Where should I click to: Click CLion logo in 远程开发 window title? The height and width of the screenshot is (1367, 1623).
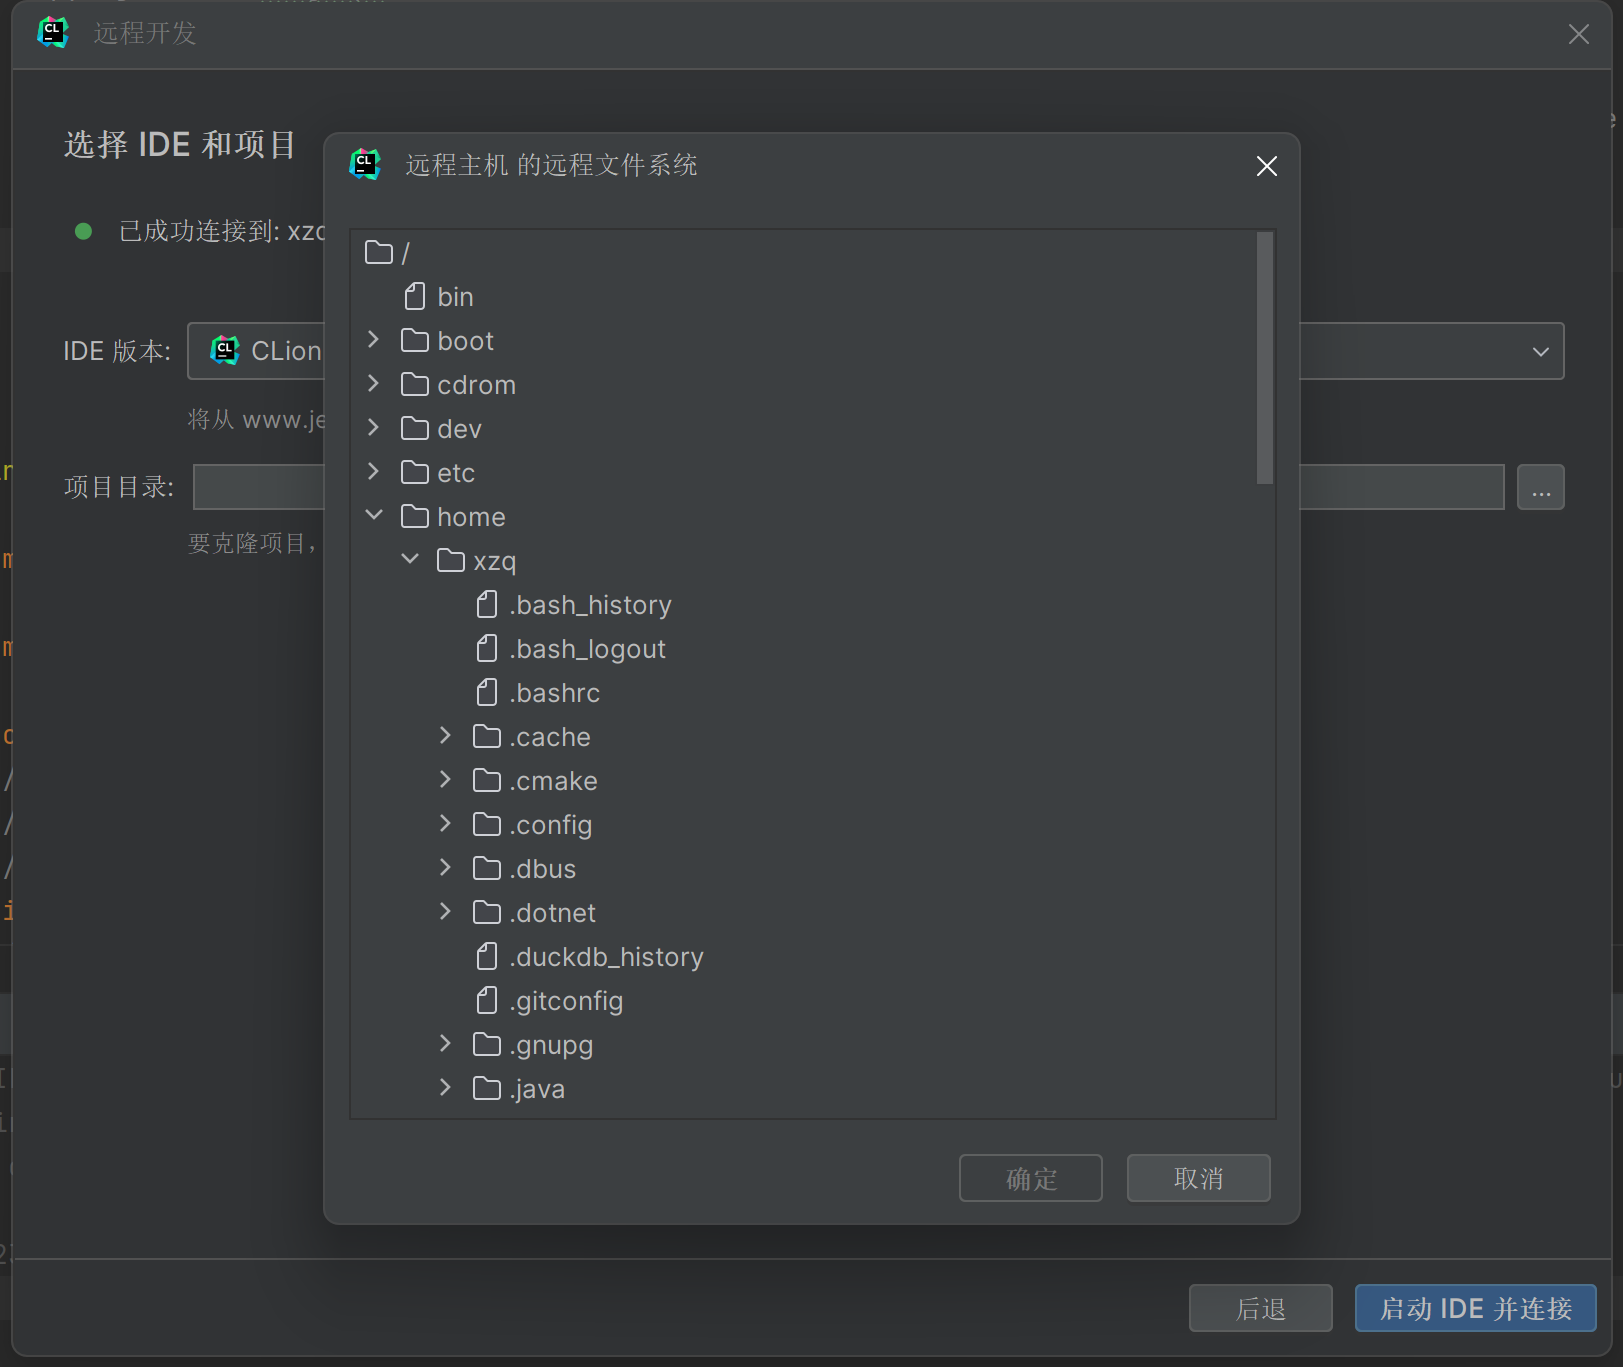click(x=53, y=33)
